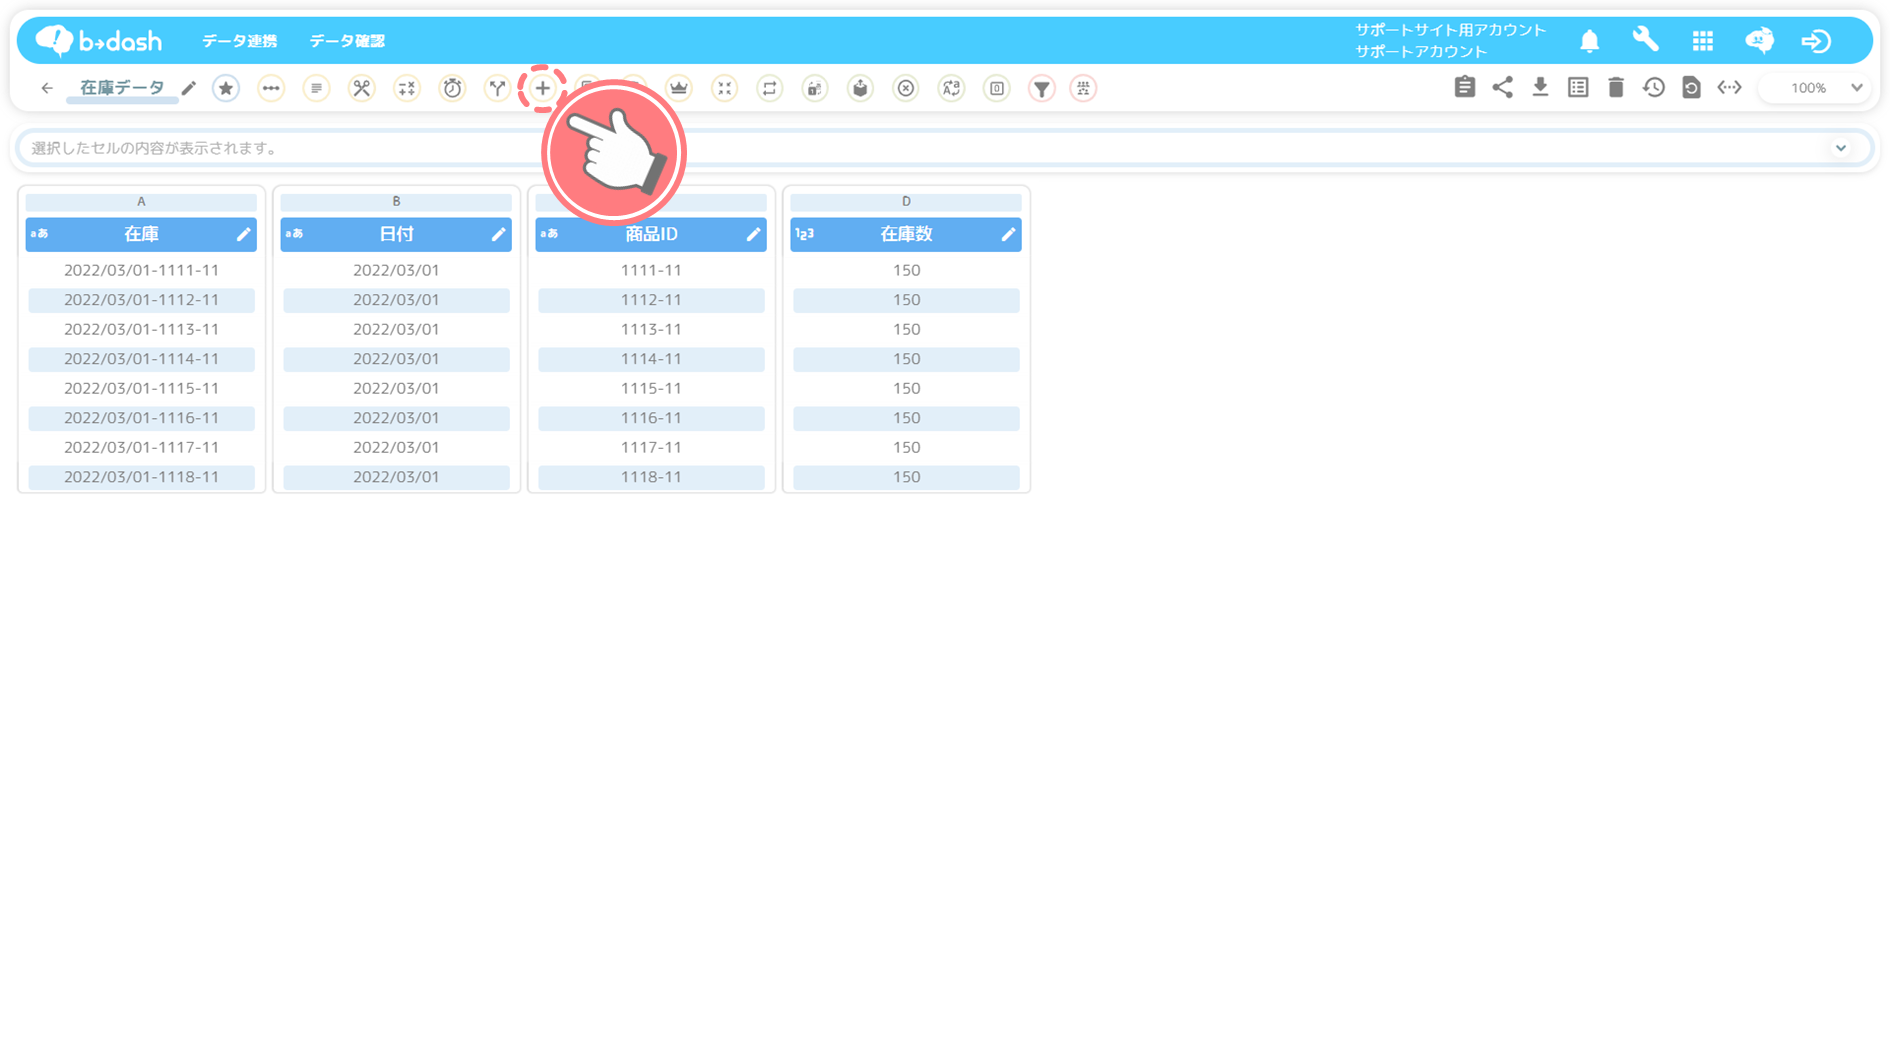Open the math operators calculation icon
This screenshot has width=1890, height=1063.
click(x=407, y=88)
